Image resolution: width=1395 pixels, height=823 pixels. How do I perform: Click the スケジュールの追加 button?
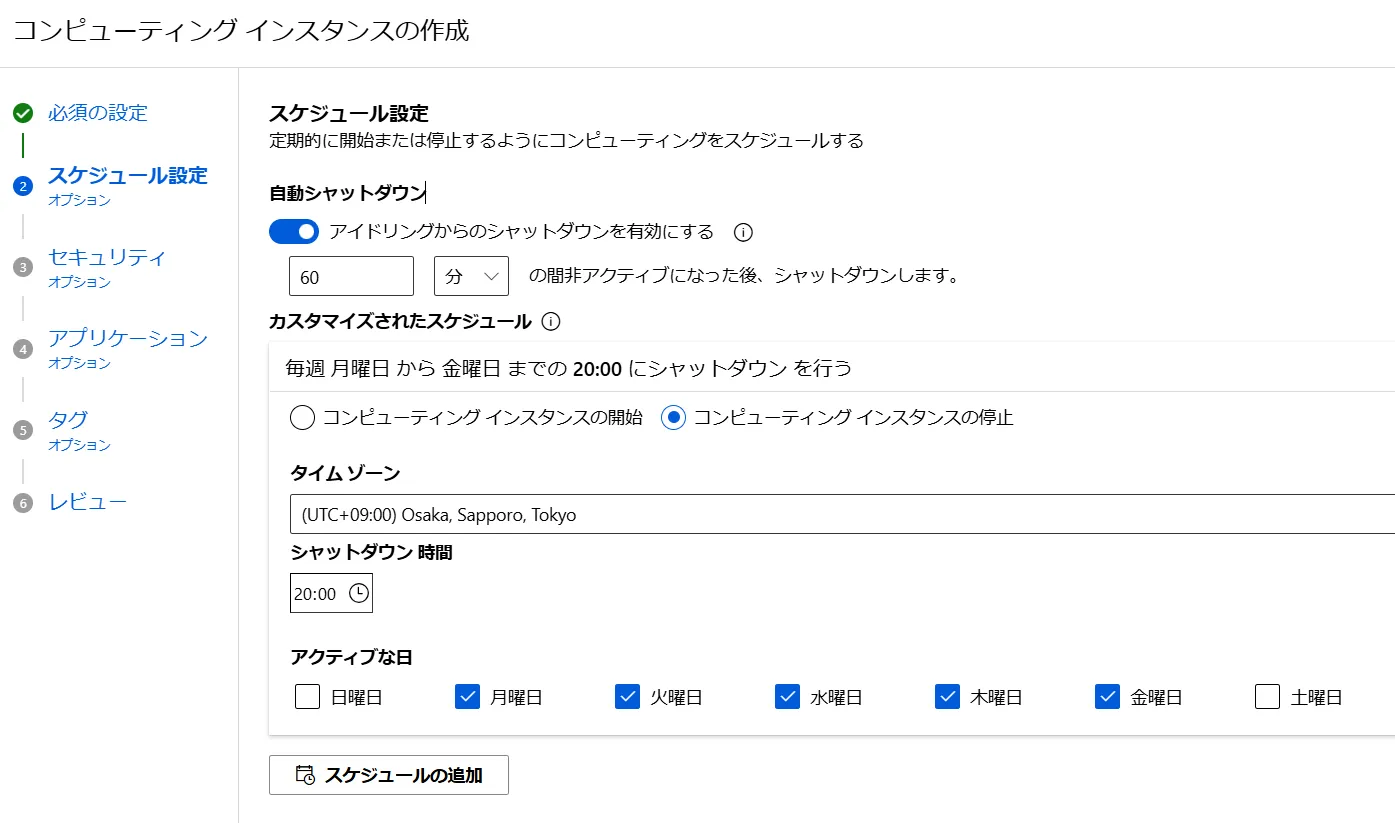pyautogui.click(x=389, y=775)
